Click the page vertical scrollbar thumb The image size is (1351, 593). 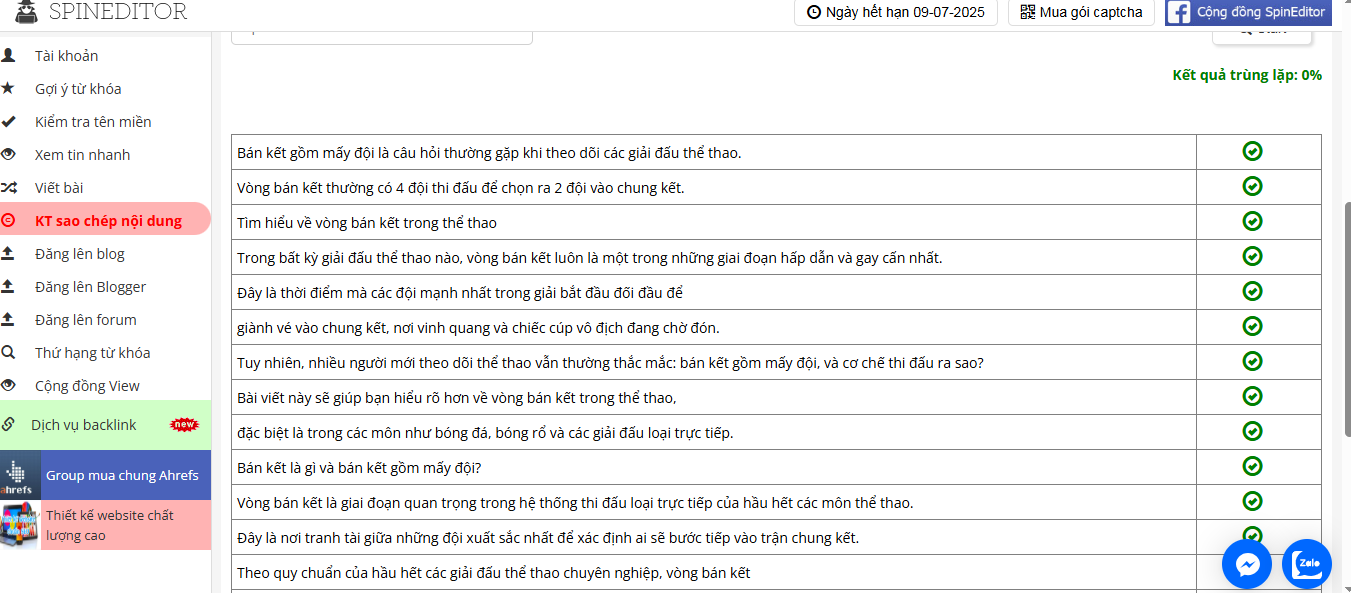1346,318
